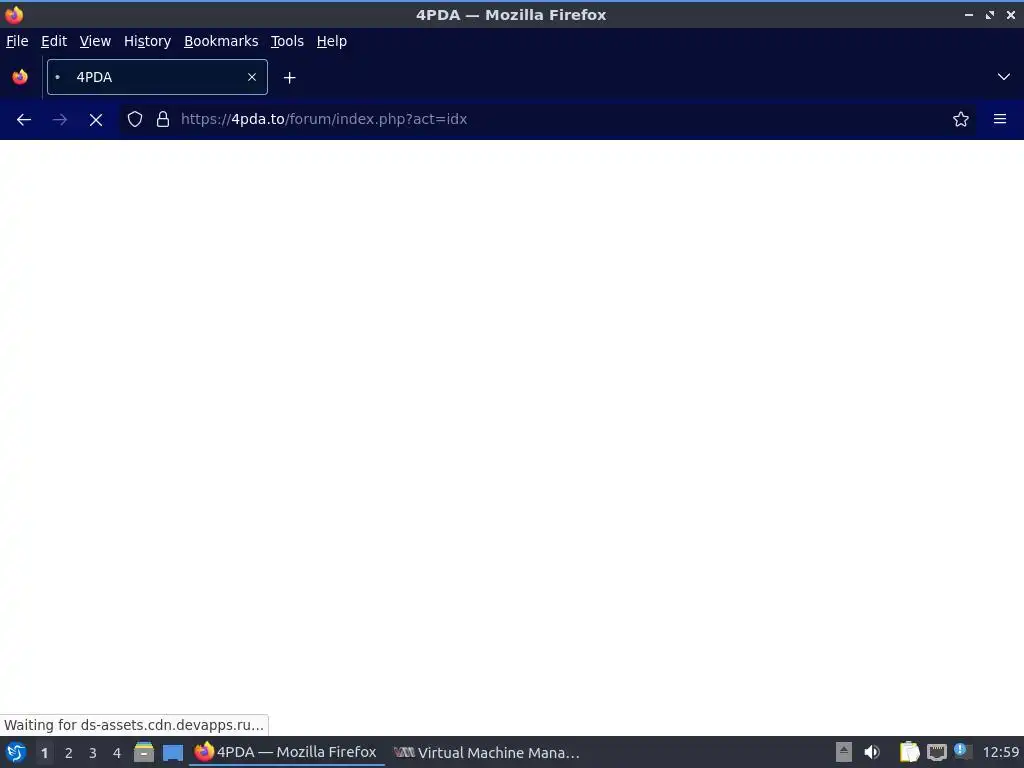The image size is (1024, 768).
Task: Open the tracking protection shield icon
Action: (x=135, y=119)
